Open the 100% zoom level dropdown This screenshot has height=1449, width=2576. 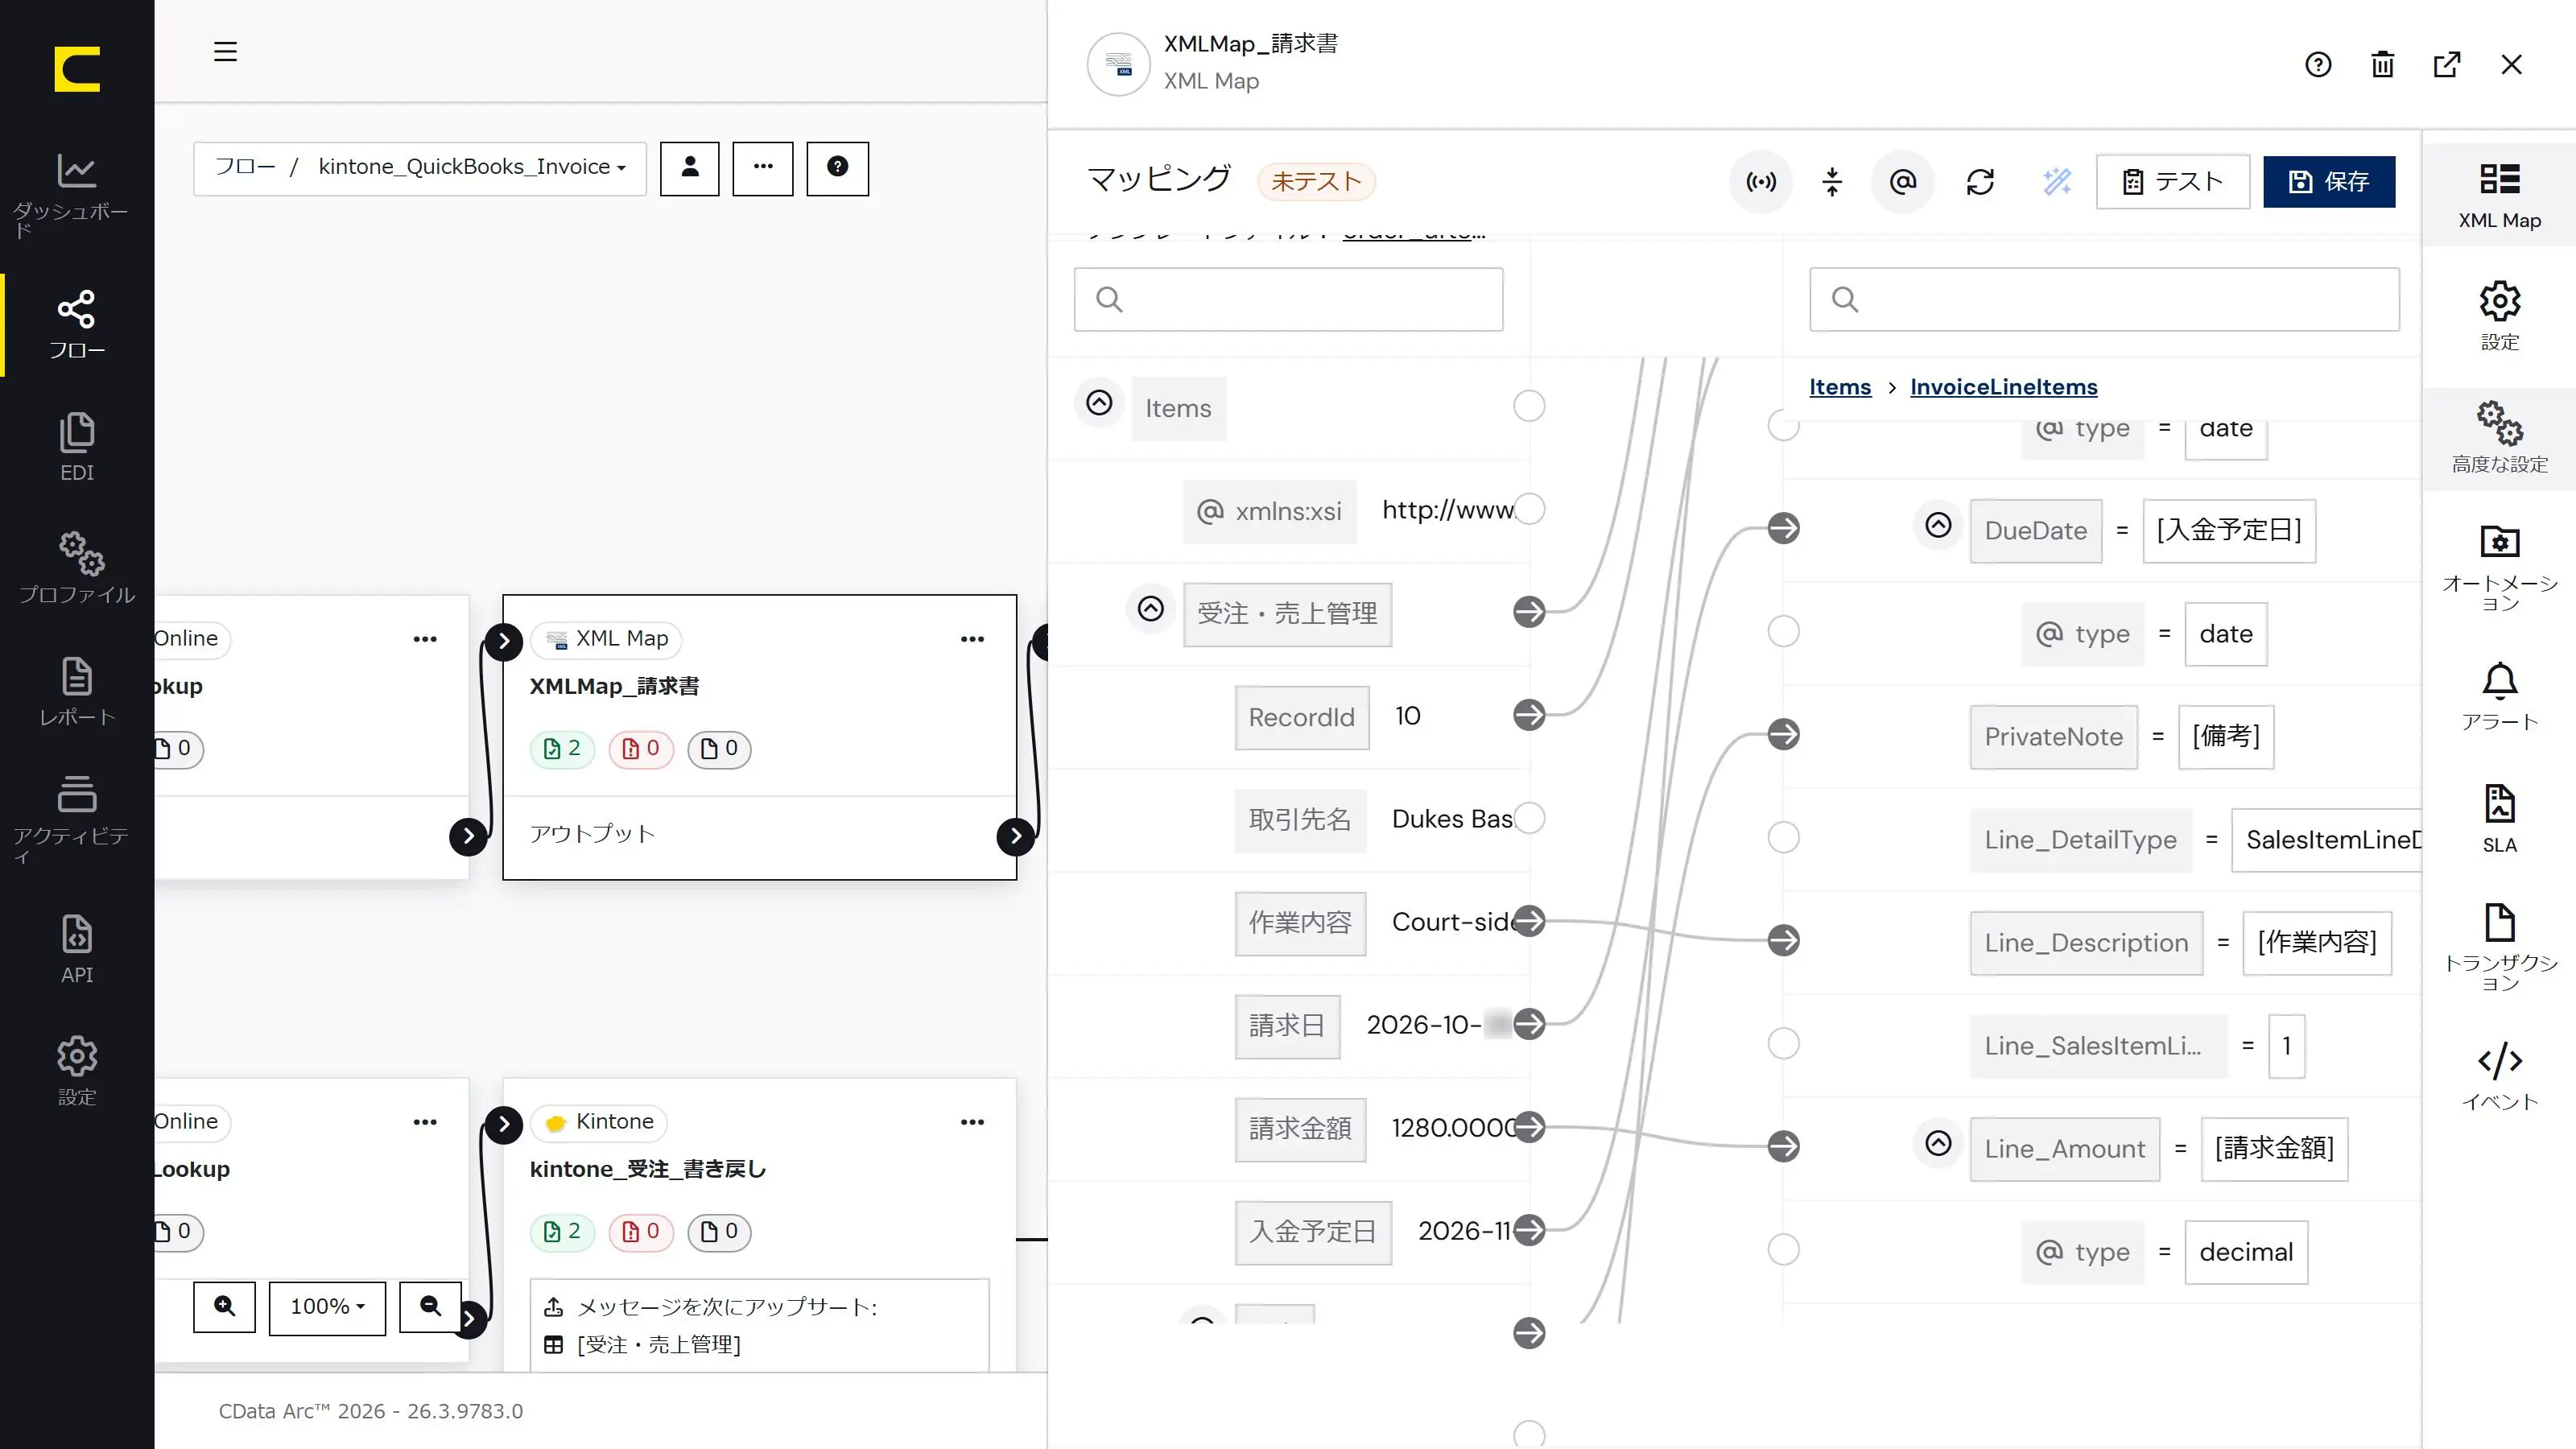[327, 1307]
